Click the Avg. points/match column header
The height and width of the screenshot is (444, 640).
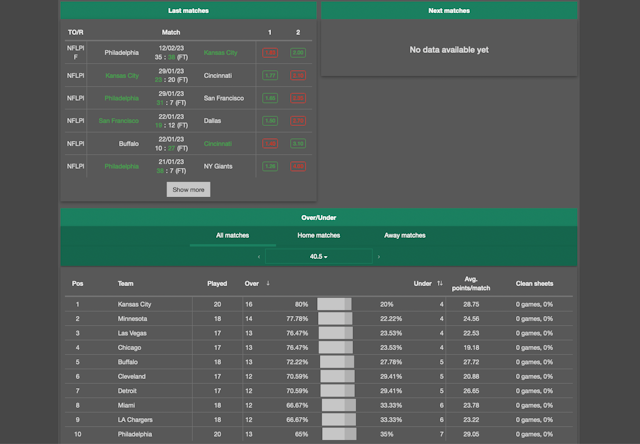[471, 283]
